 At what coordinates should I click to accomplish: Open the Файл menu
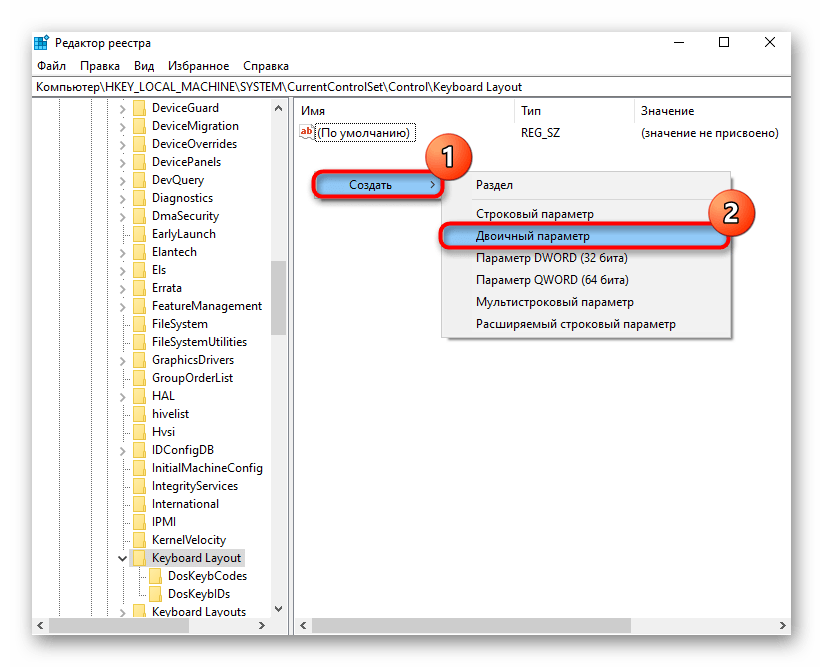[x=51, y=66]
